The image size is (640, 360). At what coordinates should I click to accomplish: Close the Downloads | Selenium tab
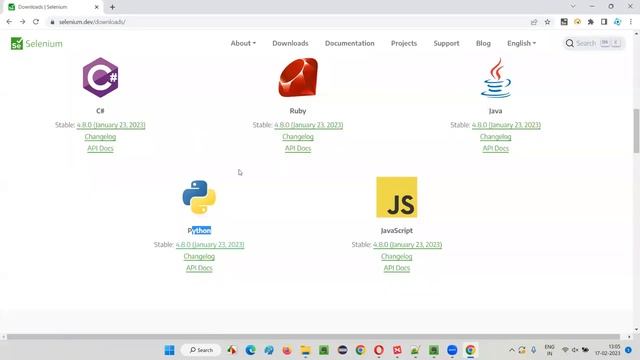tap(97, 7)
